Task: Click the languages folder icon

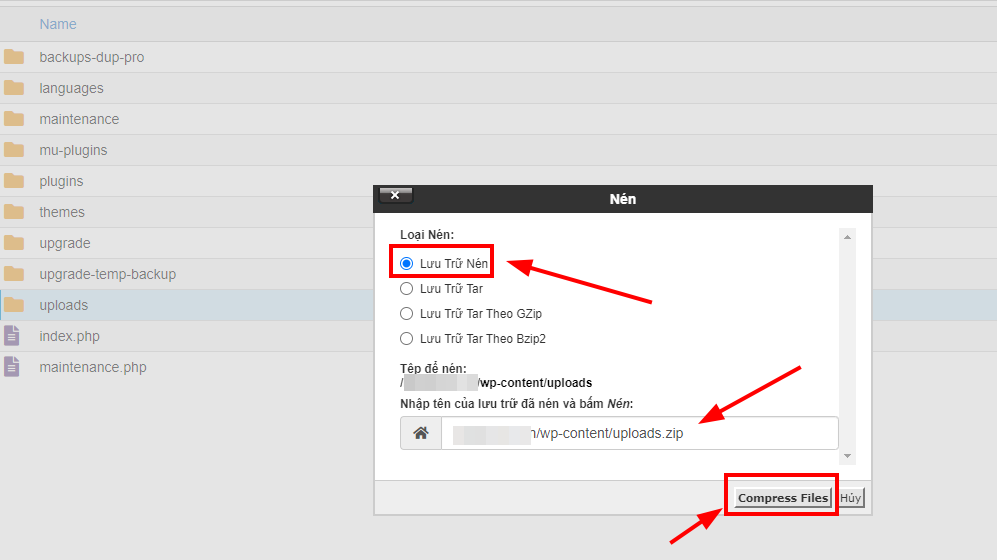Action: point(13,88)
